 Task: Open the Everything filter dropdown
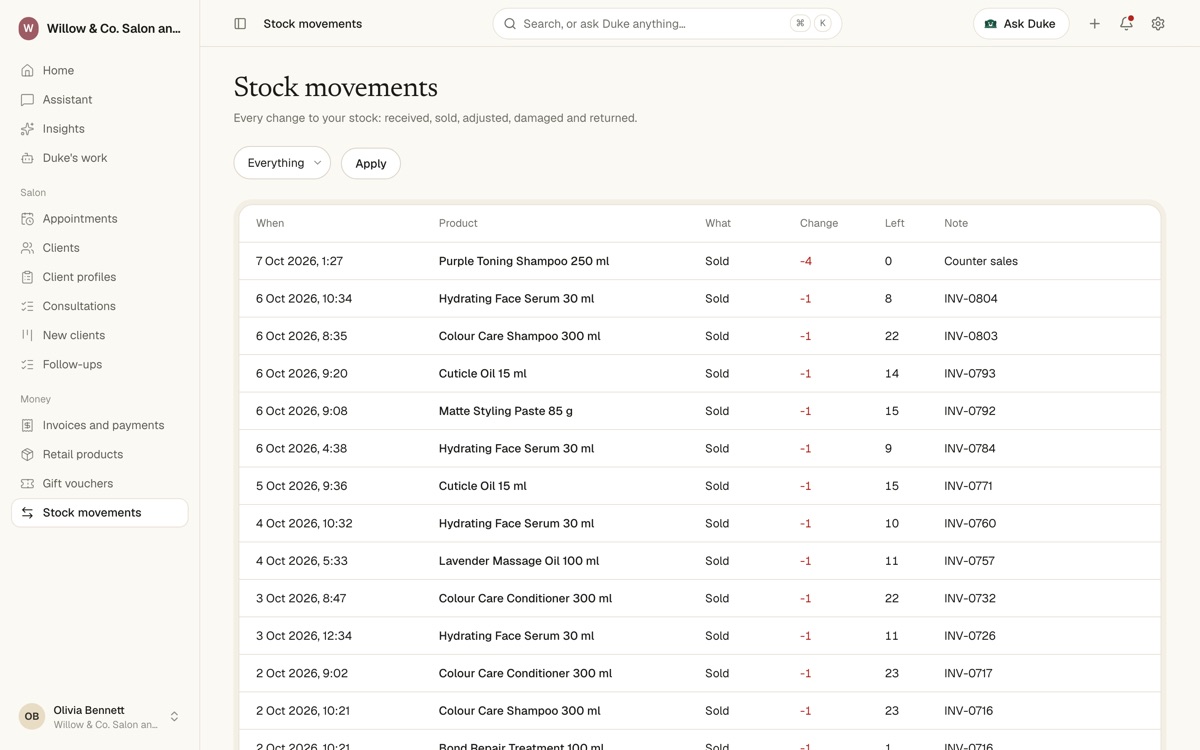pos(282,163)
